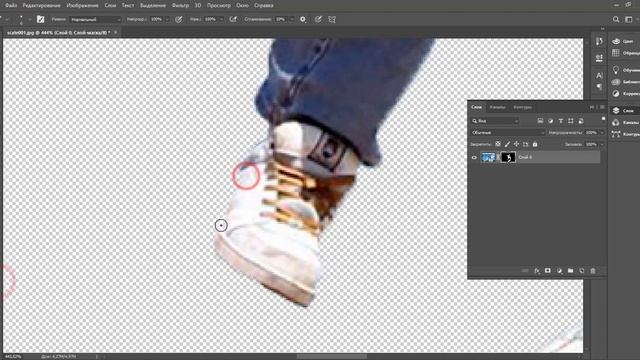Toggle lock artboard nesting icon
640x360 pixels.
pos(526,144)
